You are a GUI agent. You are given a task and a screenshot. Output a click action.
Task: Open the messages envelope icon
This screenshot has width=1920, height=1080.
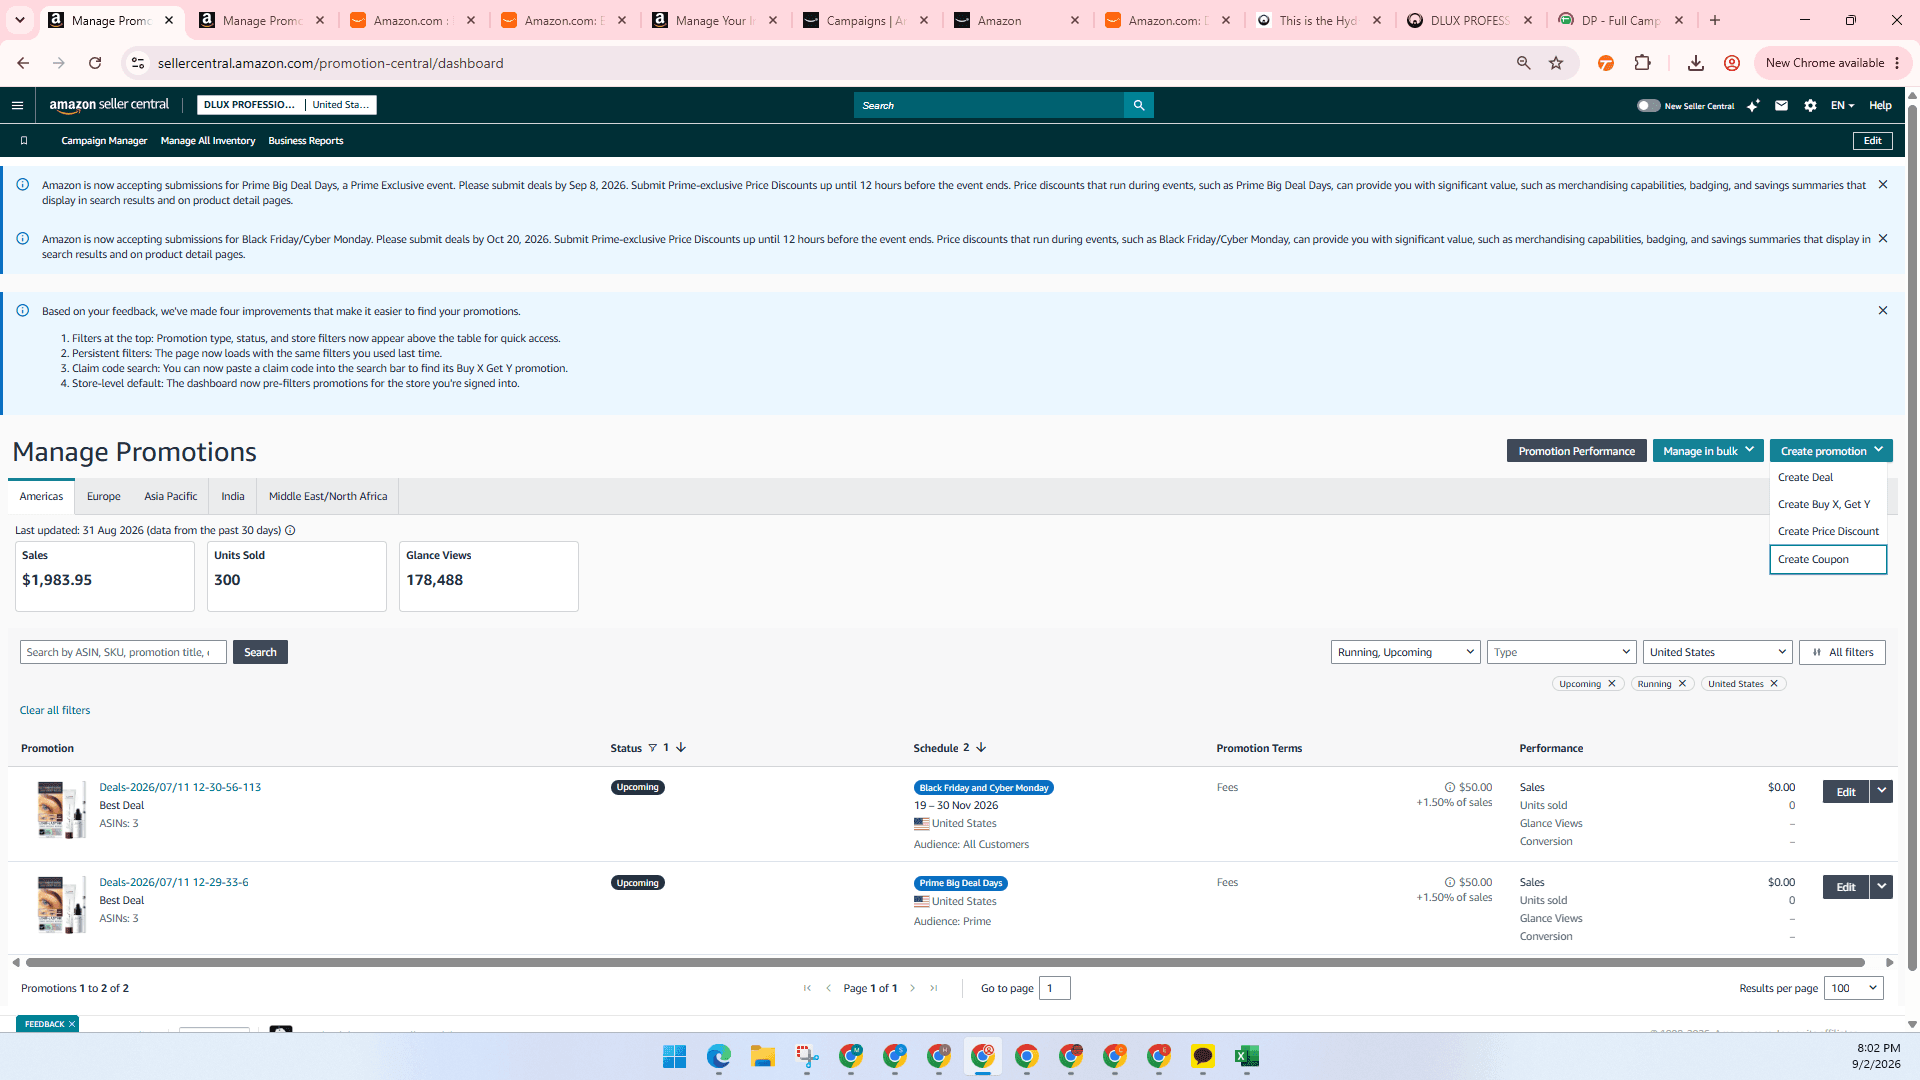1781,105
